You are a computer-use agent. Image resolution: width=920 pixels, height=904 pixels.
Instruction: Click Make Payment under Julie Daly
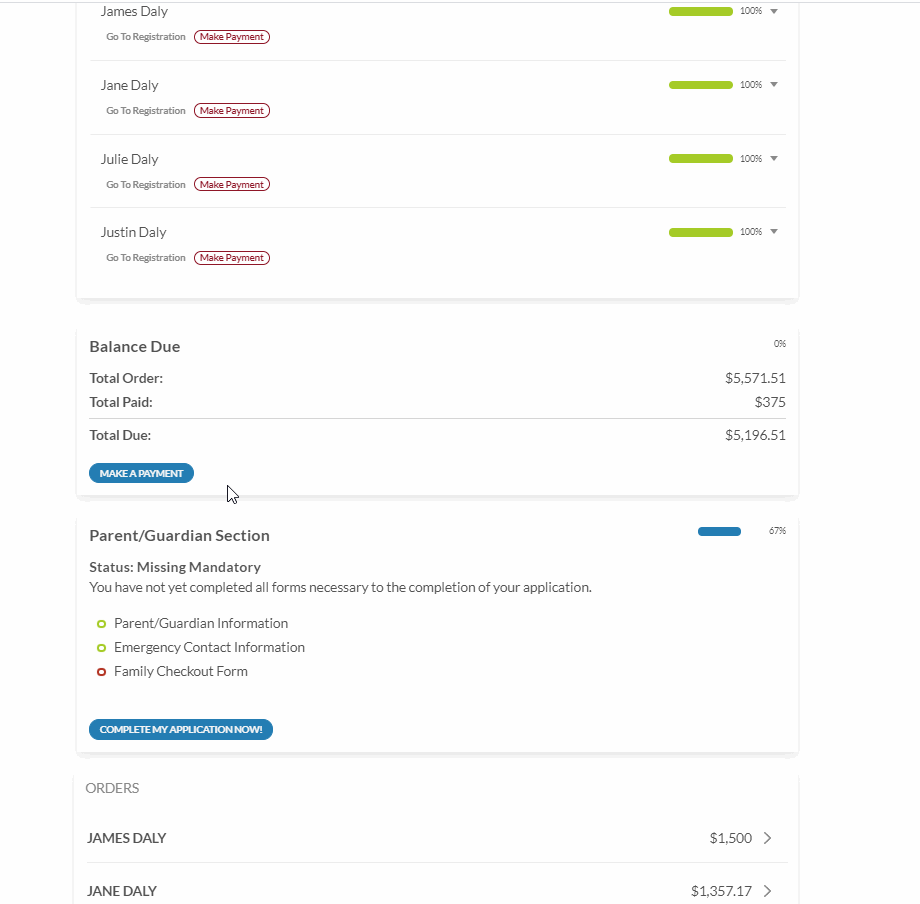pyautogui.click(x=232, y=185)
